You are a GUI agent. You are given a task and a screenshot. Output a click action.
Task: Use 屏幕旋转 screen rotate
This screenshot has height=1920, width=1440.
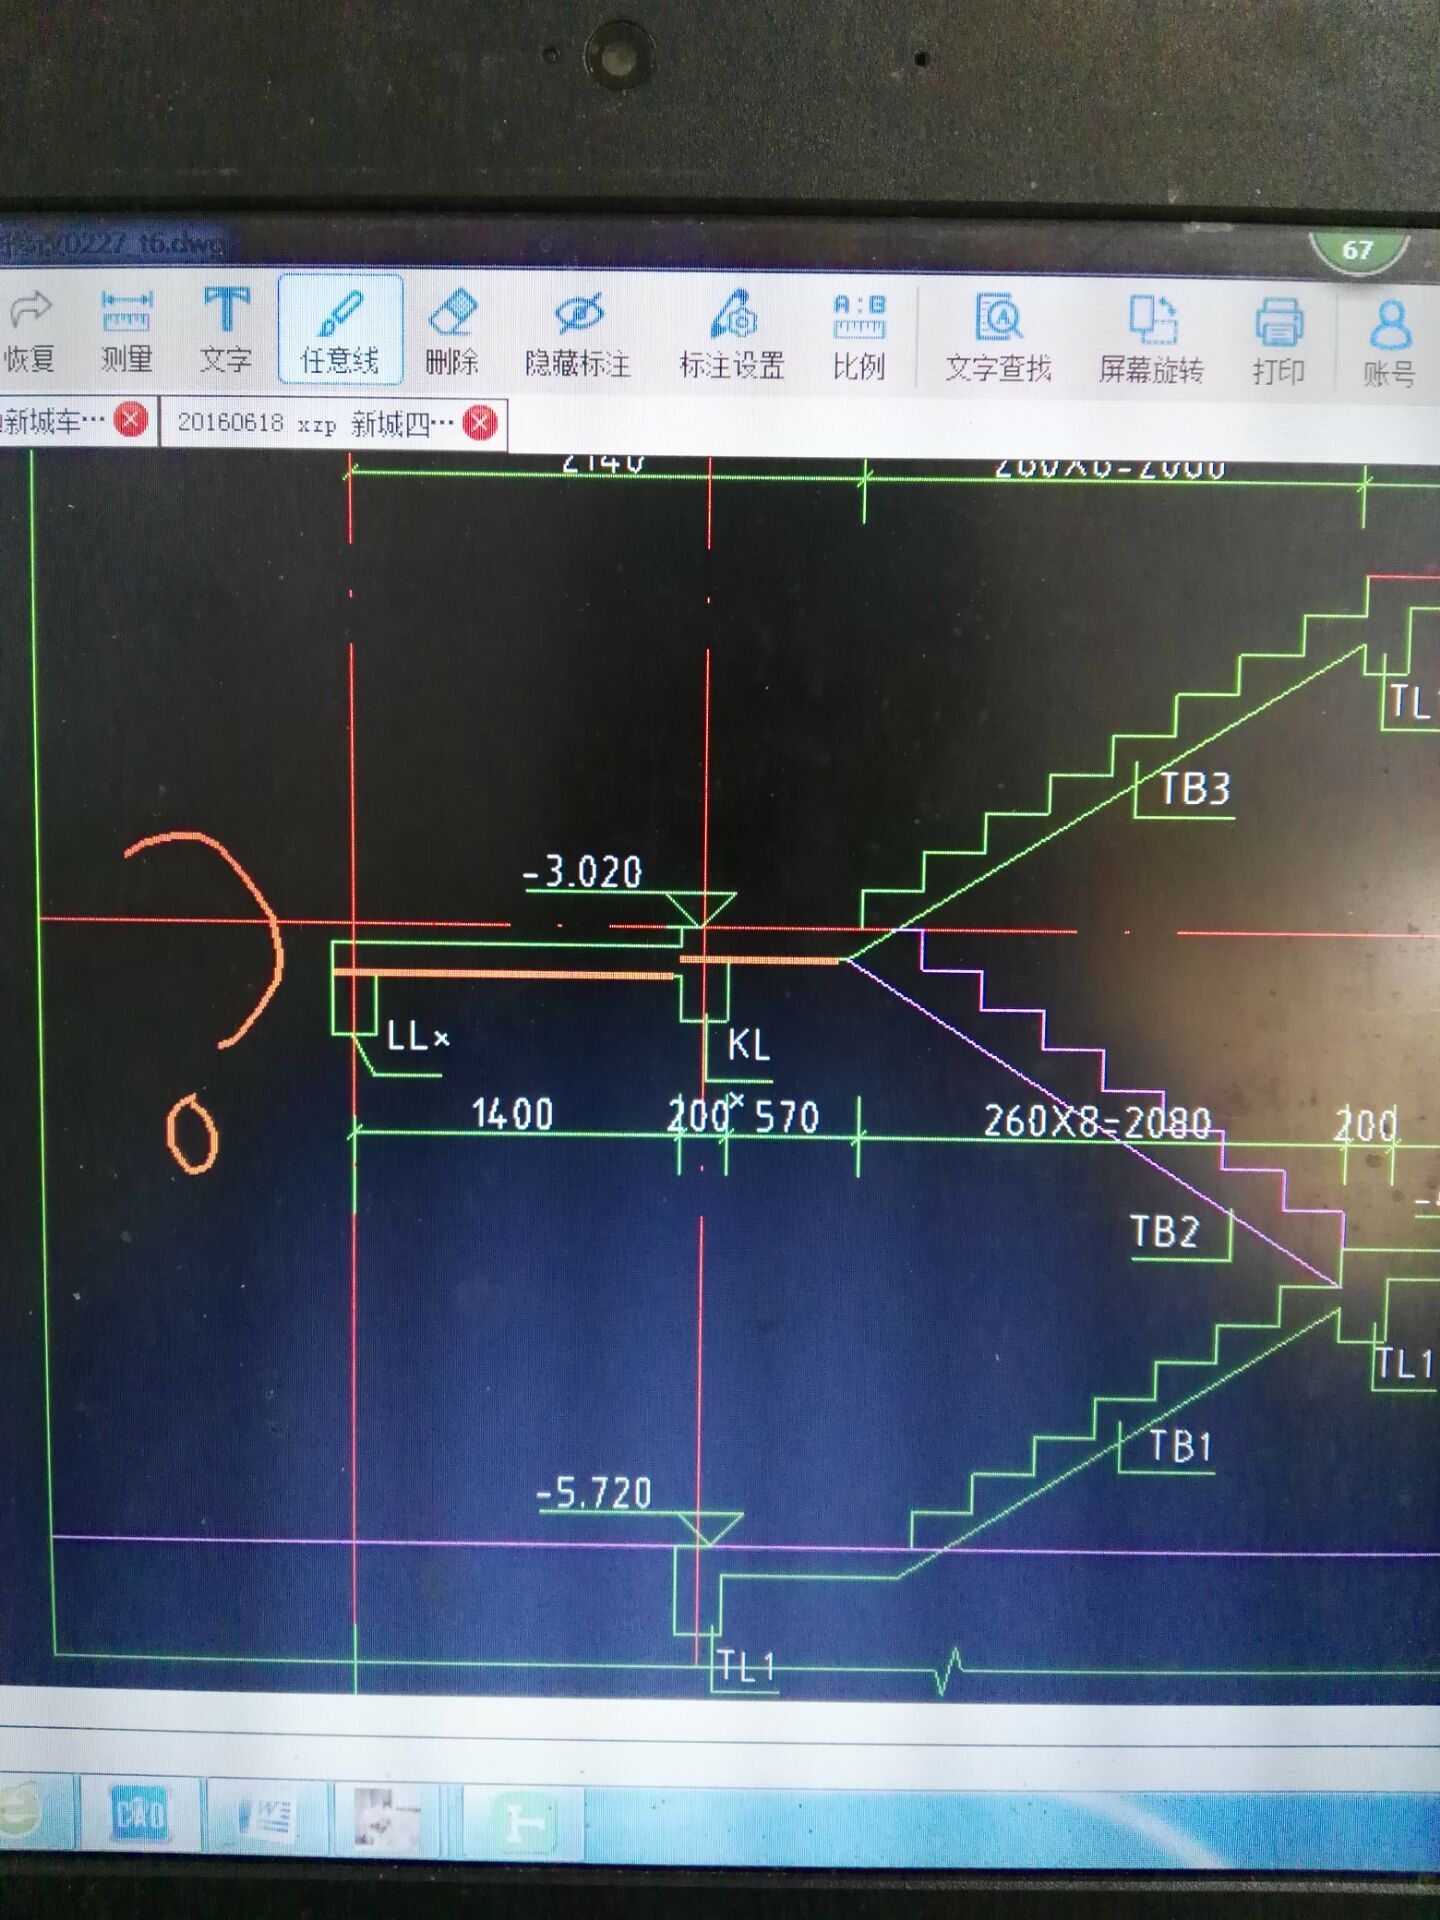(1151, 342)
